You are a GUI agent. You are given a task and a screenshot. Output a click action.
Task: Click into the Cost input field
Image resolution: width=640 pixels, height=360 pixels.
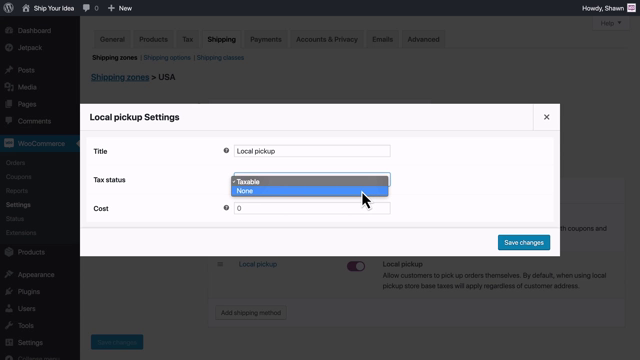tap(312, 208)
